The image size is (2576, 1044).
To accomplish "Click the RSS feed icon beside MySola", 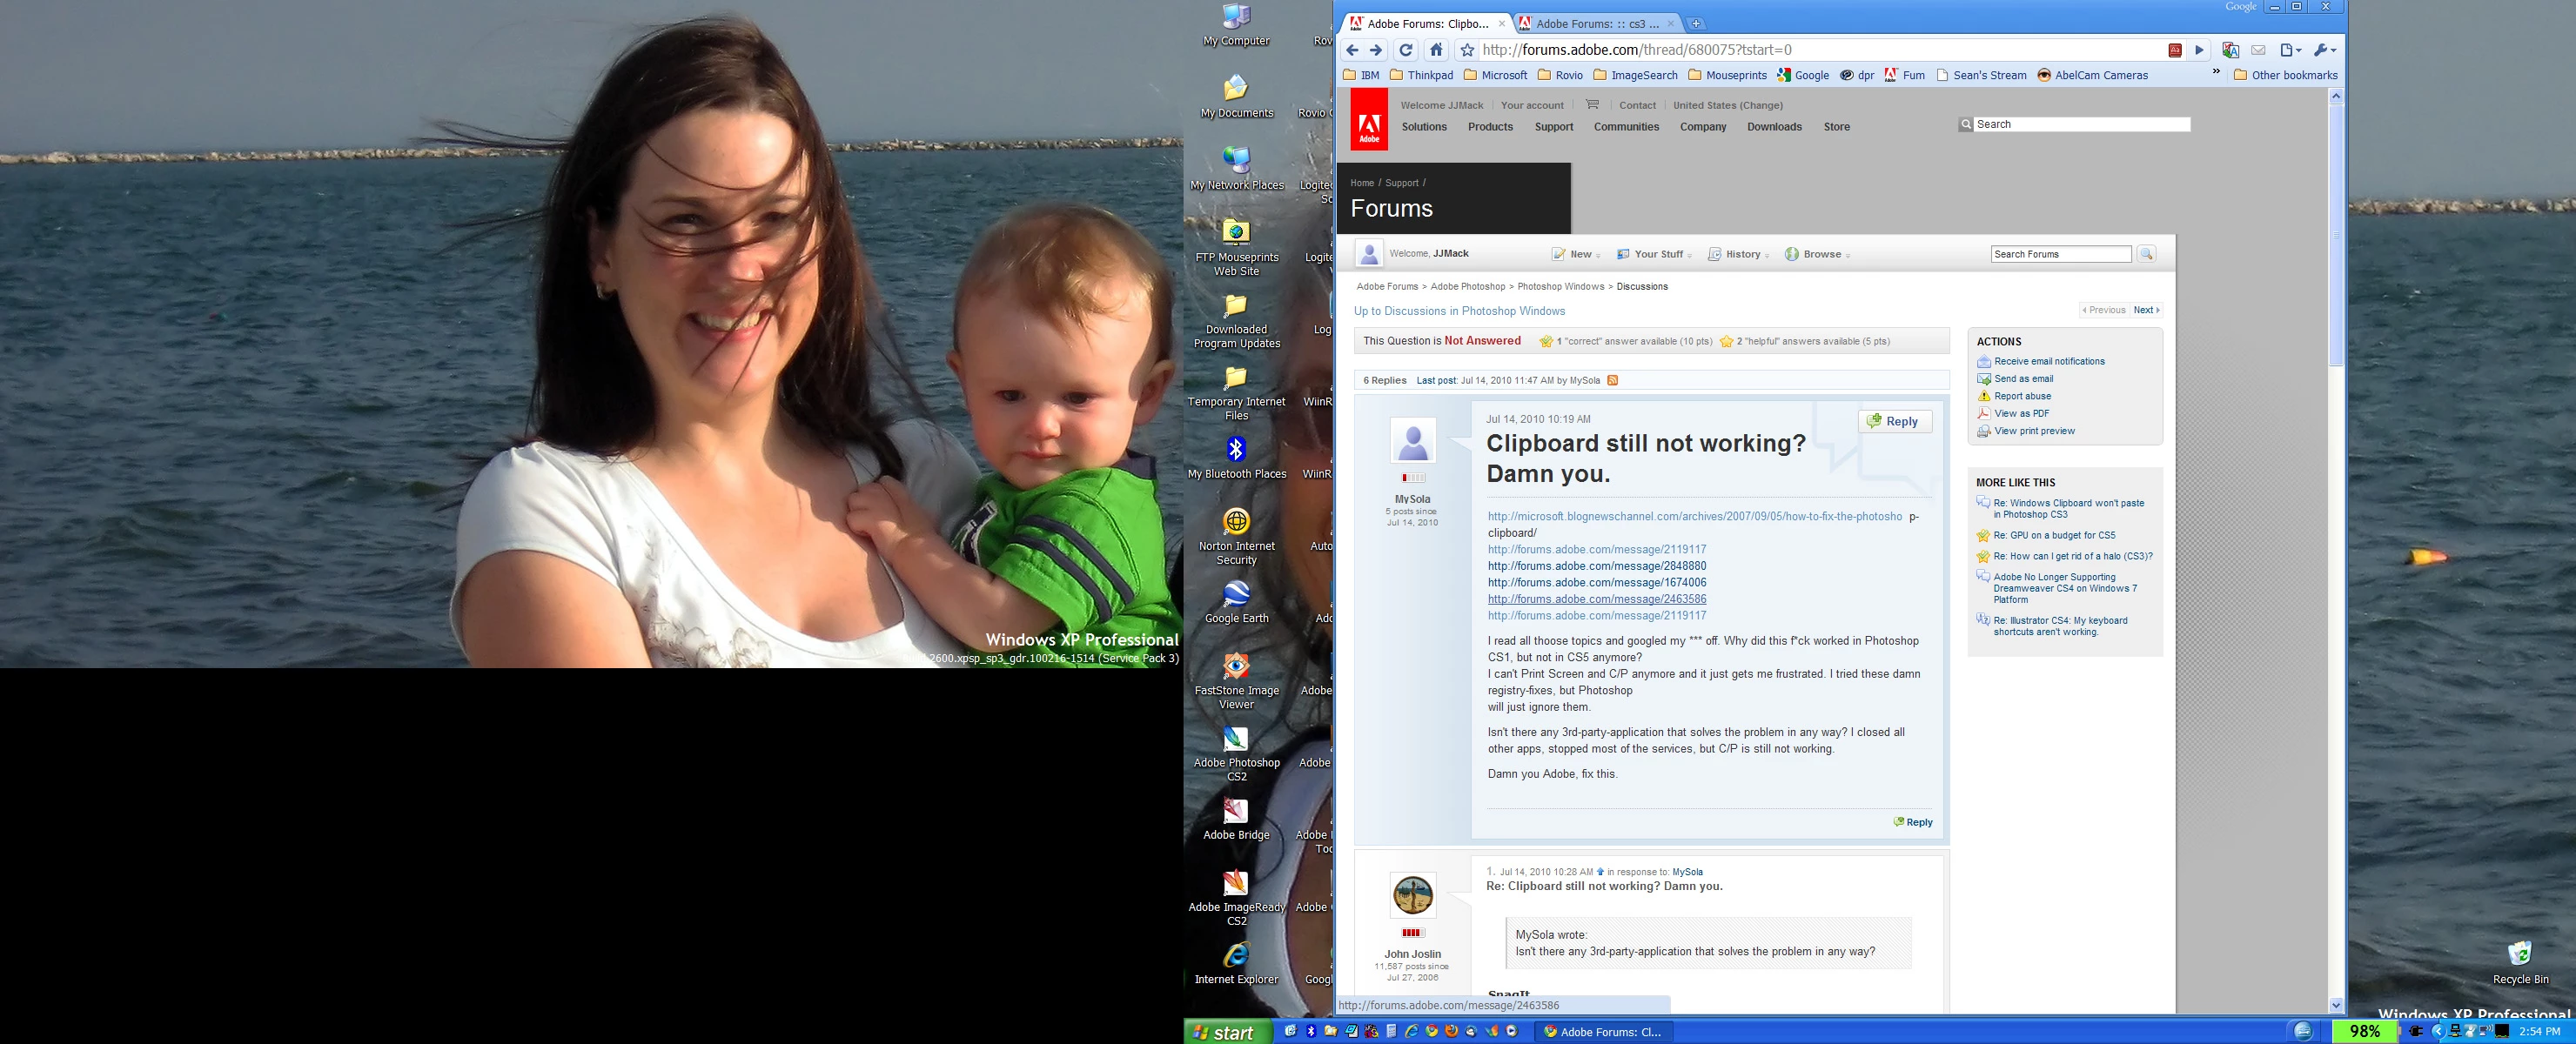I will (1612, 380).
